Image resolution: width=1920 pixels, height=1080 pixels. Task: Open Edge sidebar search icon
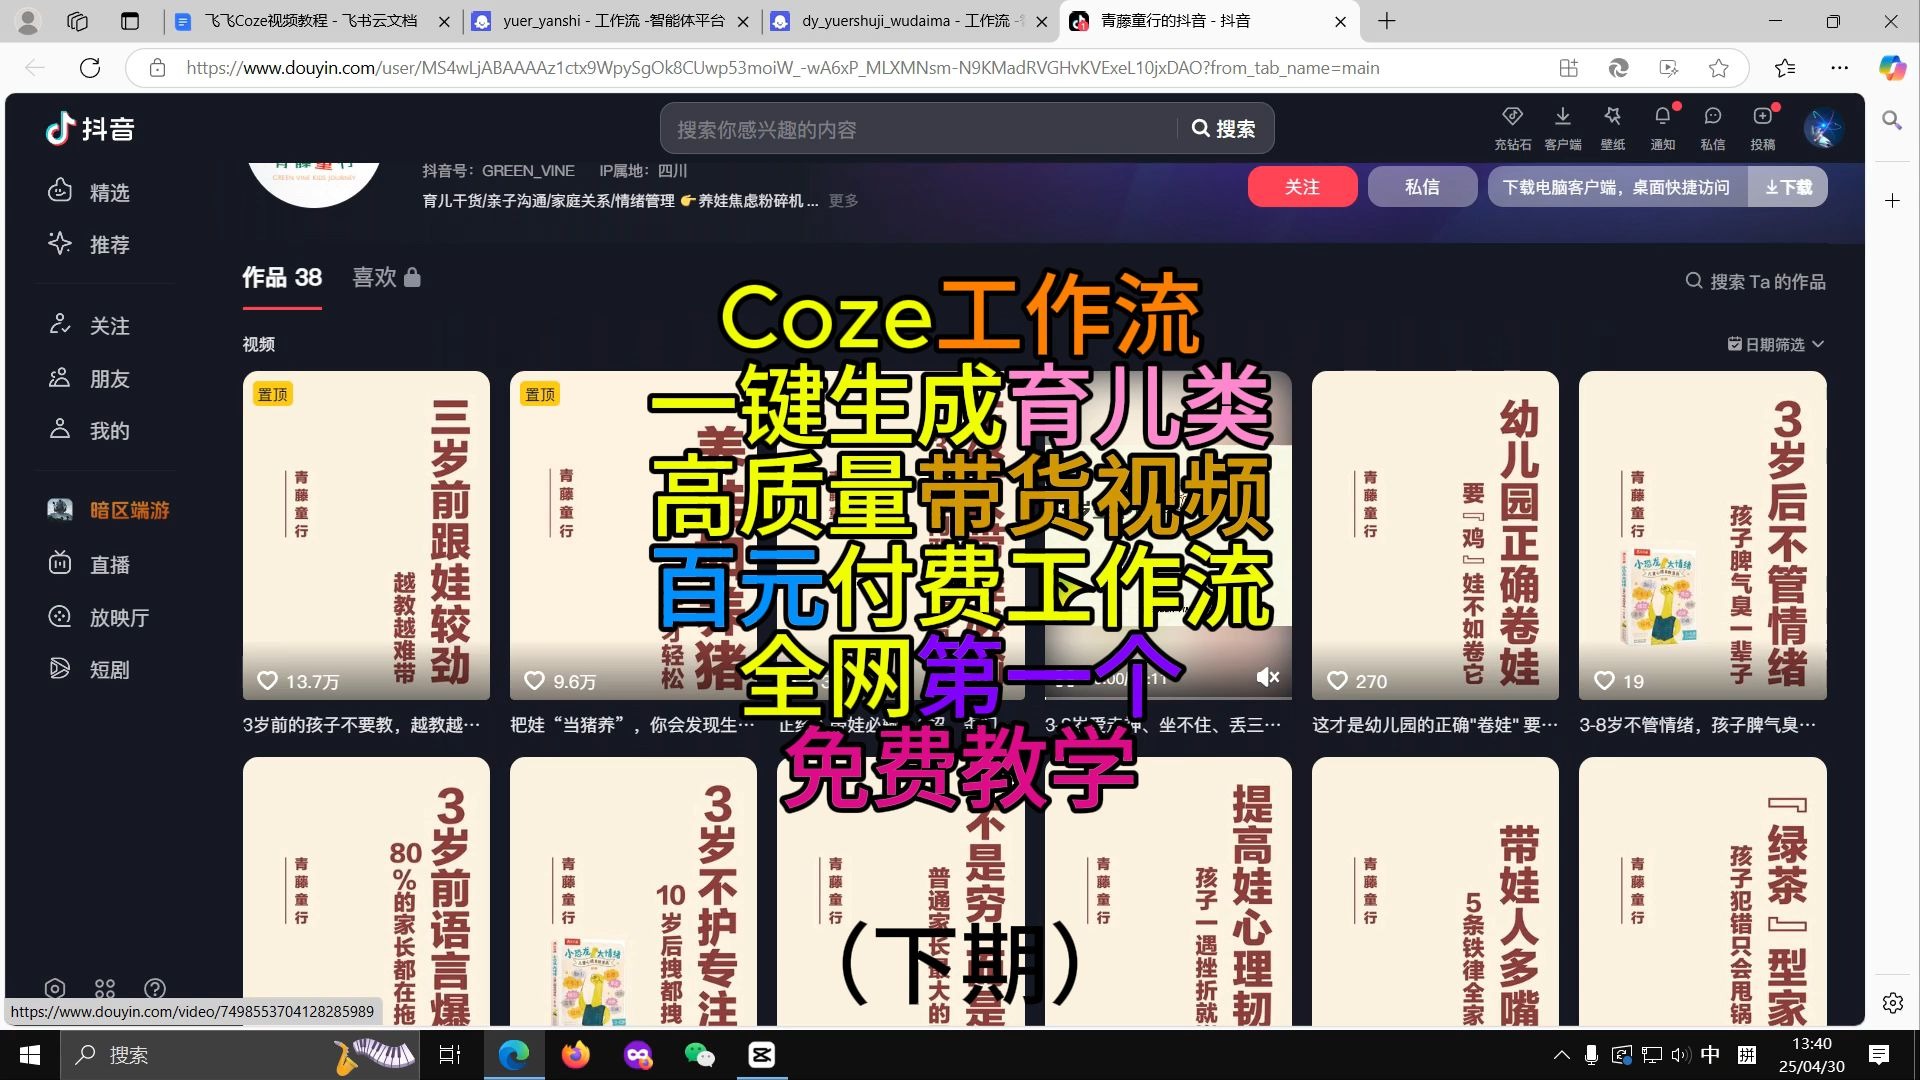tap(1891, 121)
